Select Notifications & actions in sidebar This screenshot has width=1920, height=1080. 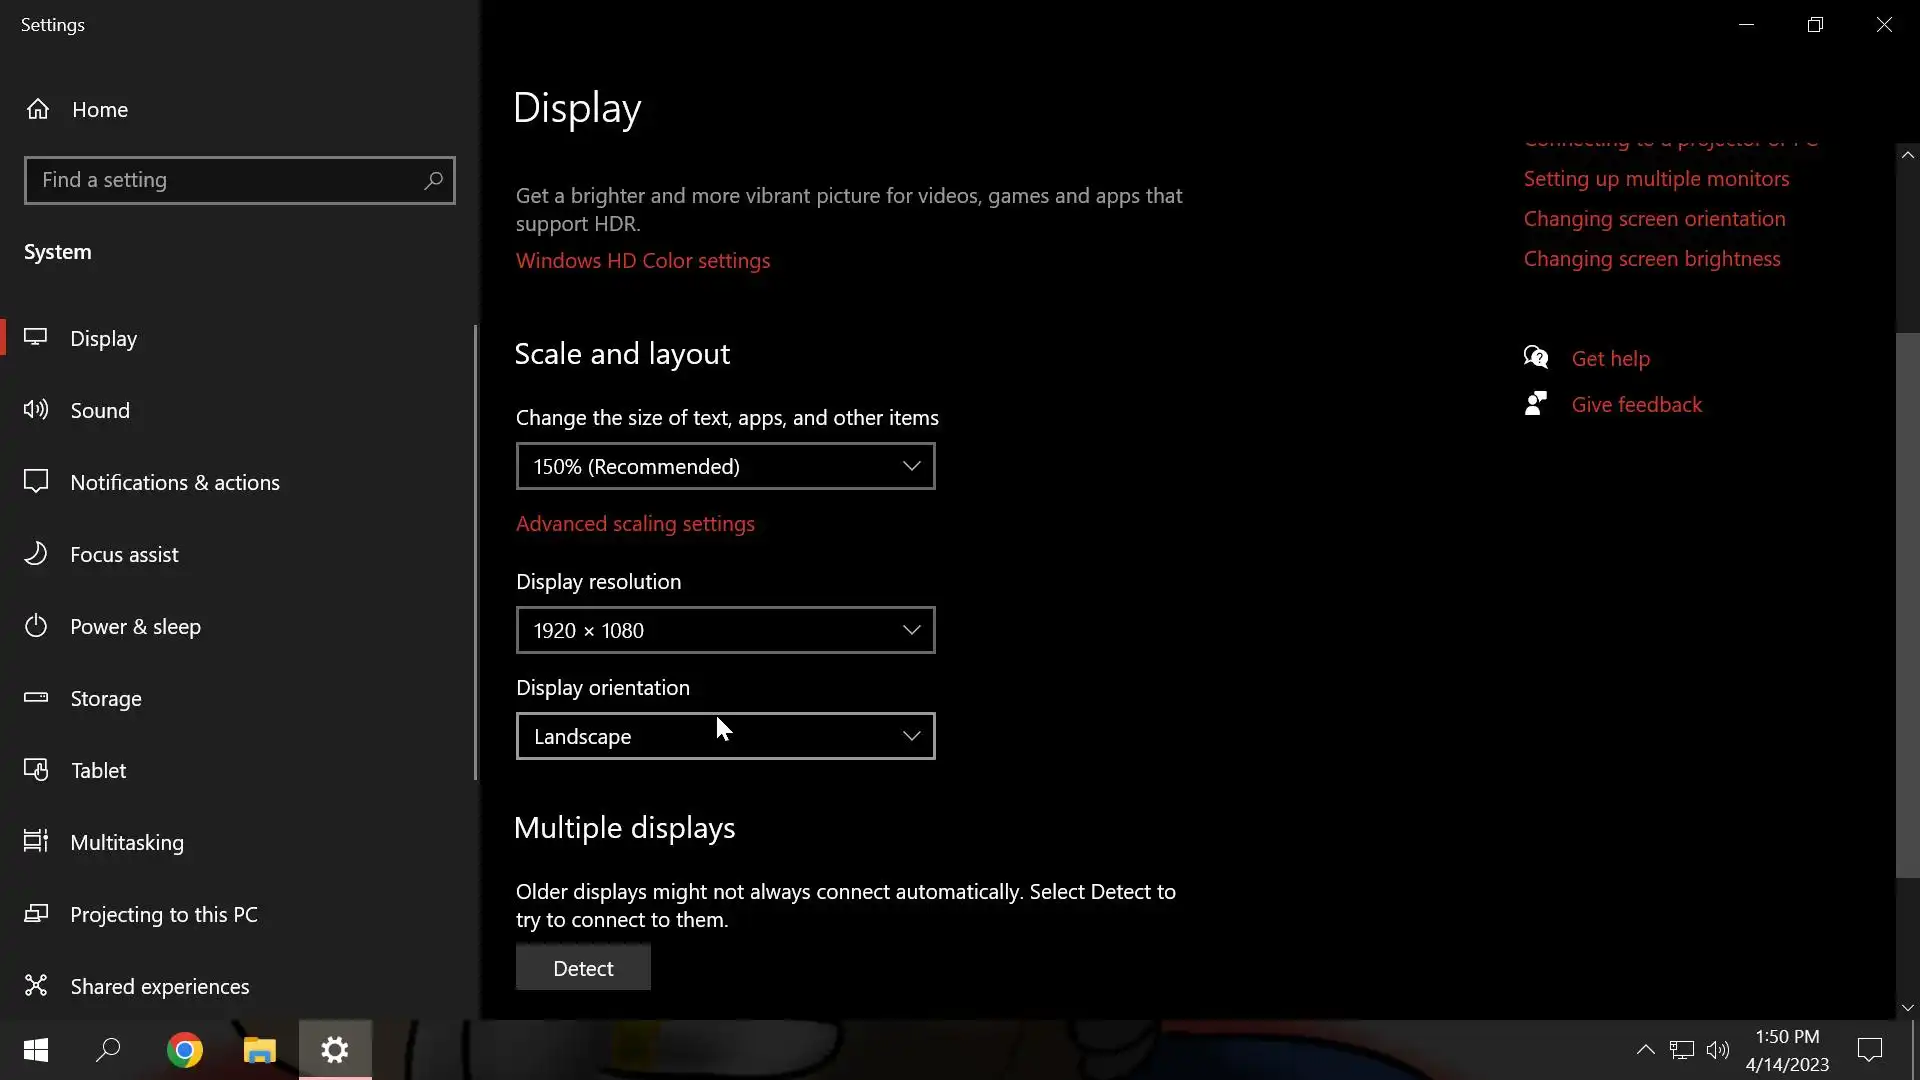[175, 482]
